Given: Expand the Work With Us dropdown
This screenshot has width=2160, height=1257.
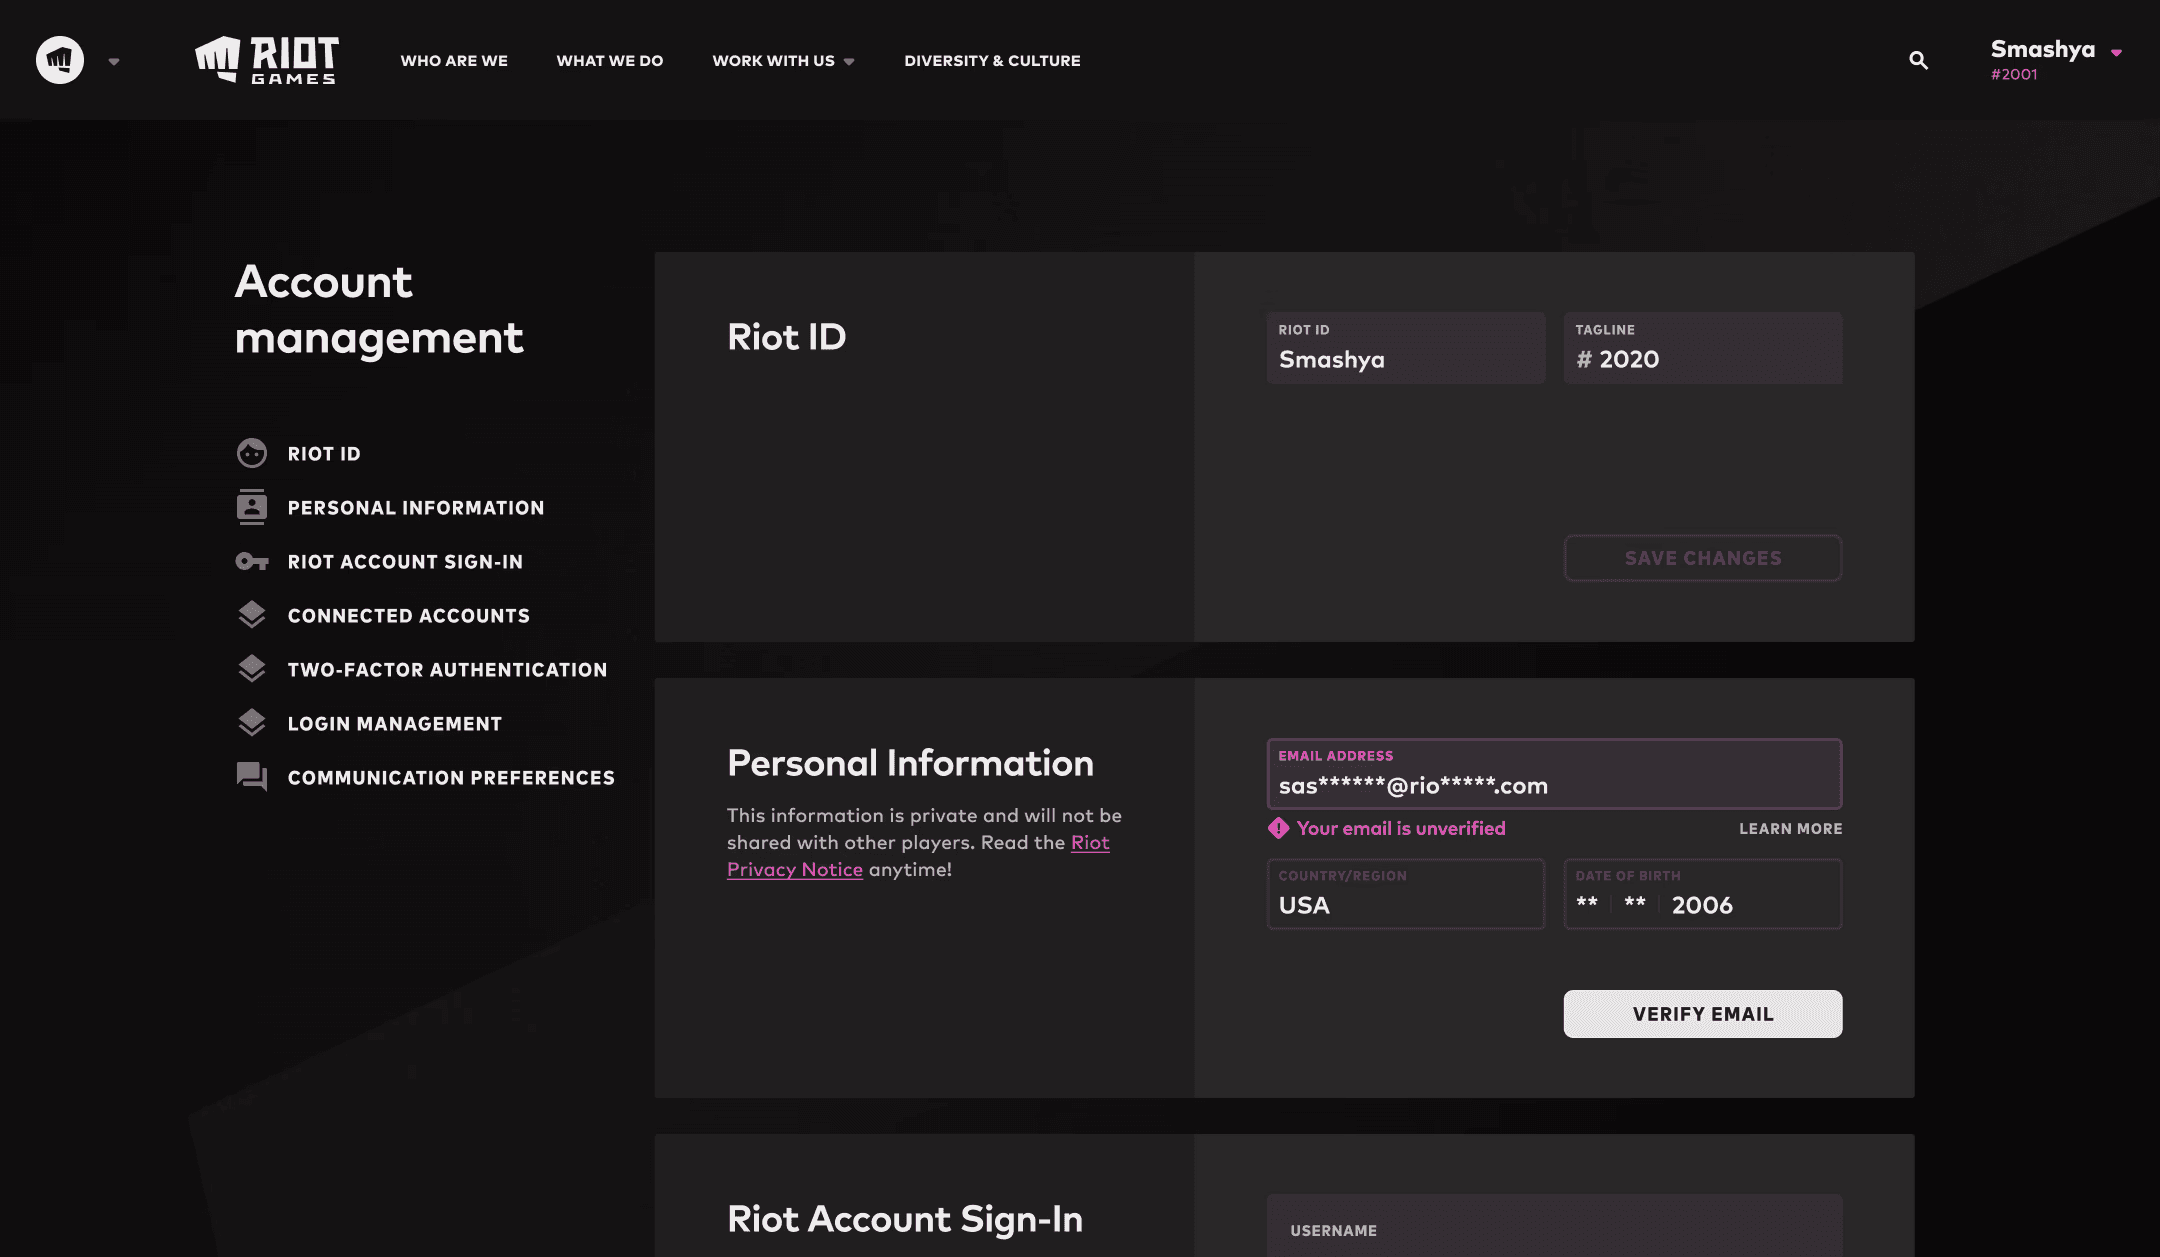Looking at the screenshot, I should [x=783, y=60].
